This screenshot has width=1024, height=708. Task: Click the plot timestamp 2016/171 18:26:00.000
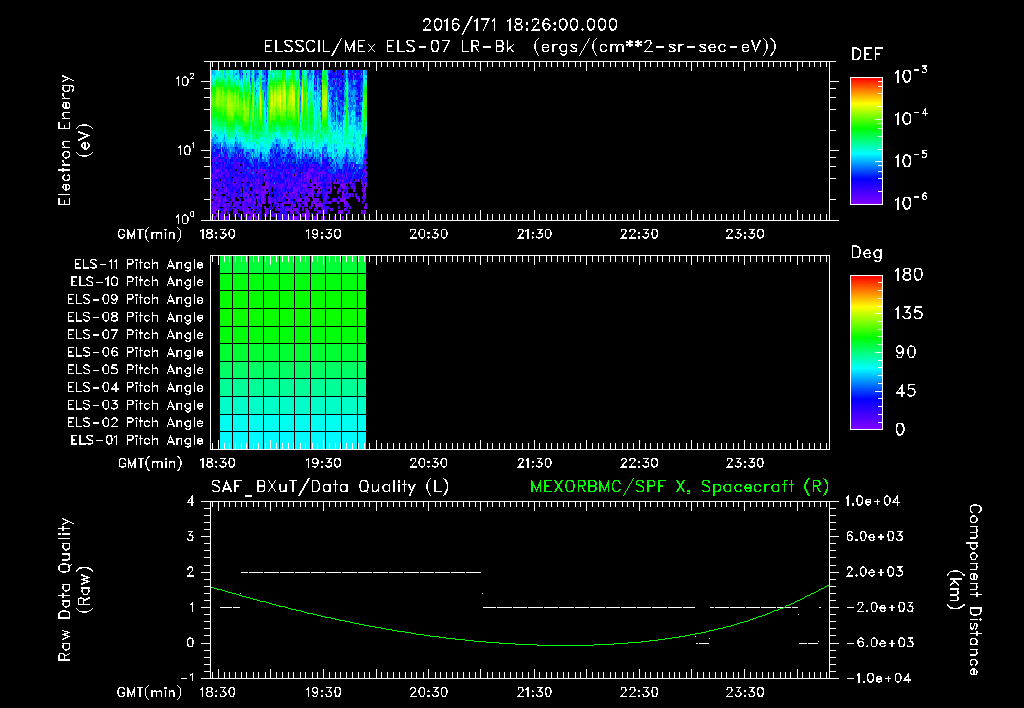pyautogui.click(x=520, y=25)
